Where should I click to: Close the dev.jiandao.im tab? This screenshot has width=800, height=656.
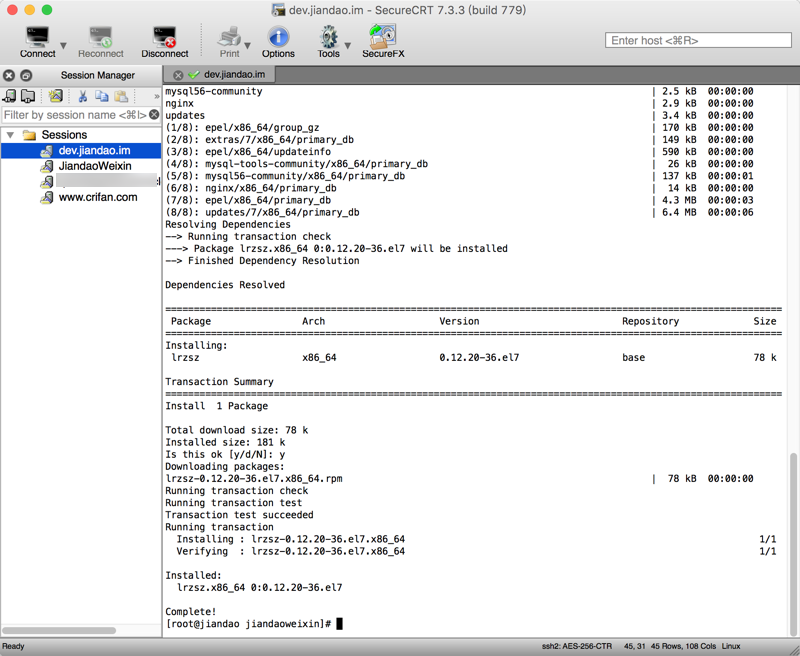pyautogui.click(x=178, y=75)
